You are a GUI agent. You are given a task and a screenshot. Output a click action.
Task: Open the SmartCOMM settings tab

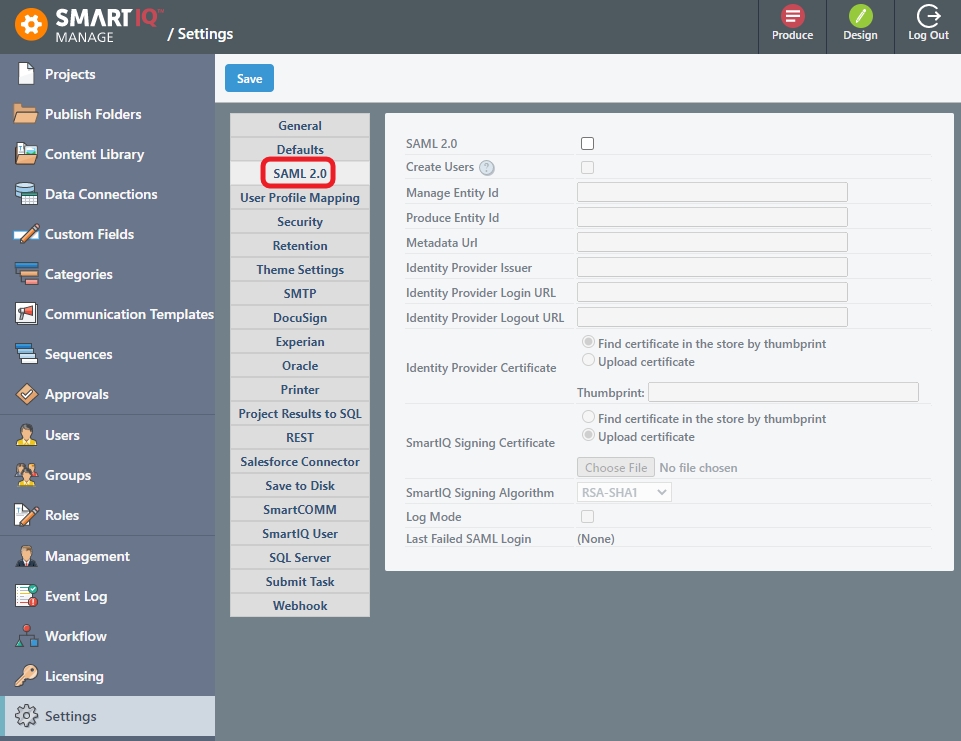pos(300,509)
